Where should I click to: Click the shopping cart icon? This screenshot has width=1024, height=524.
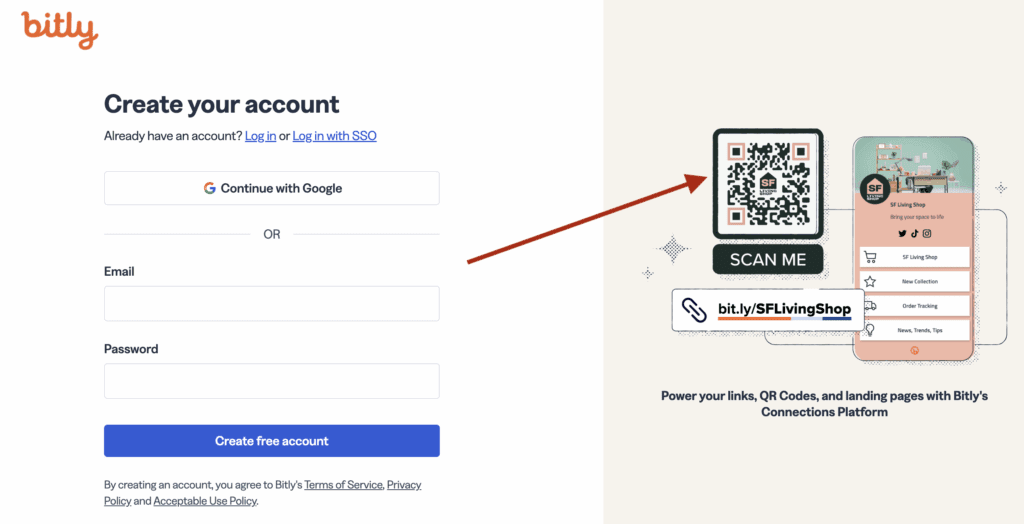coord(870,257)
